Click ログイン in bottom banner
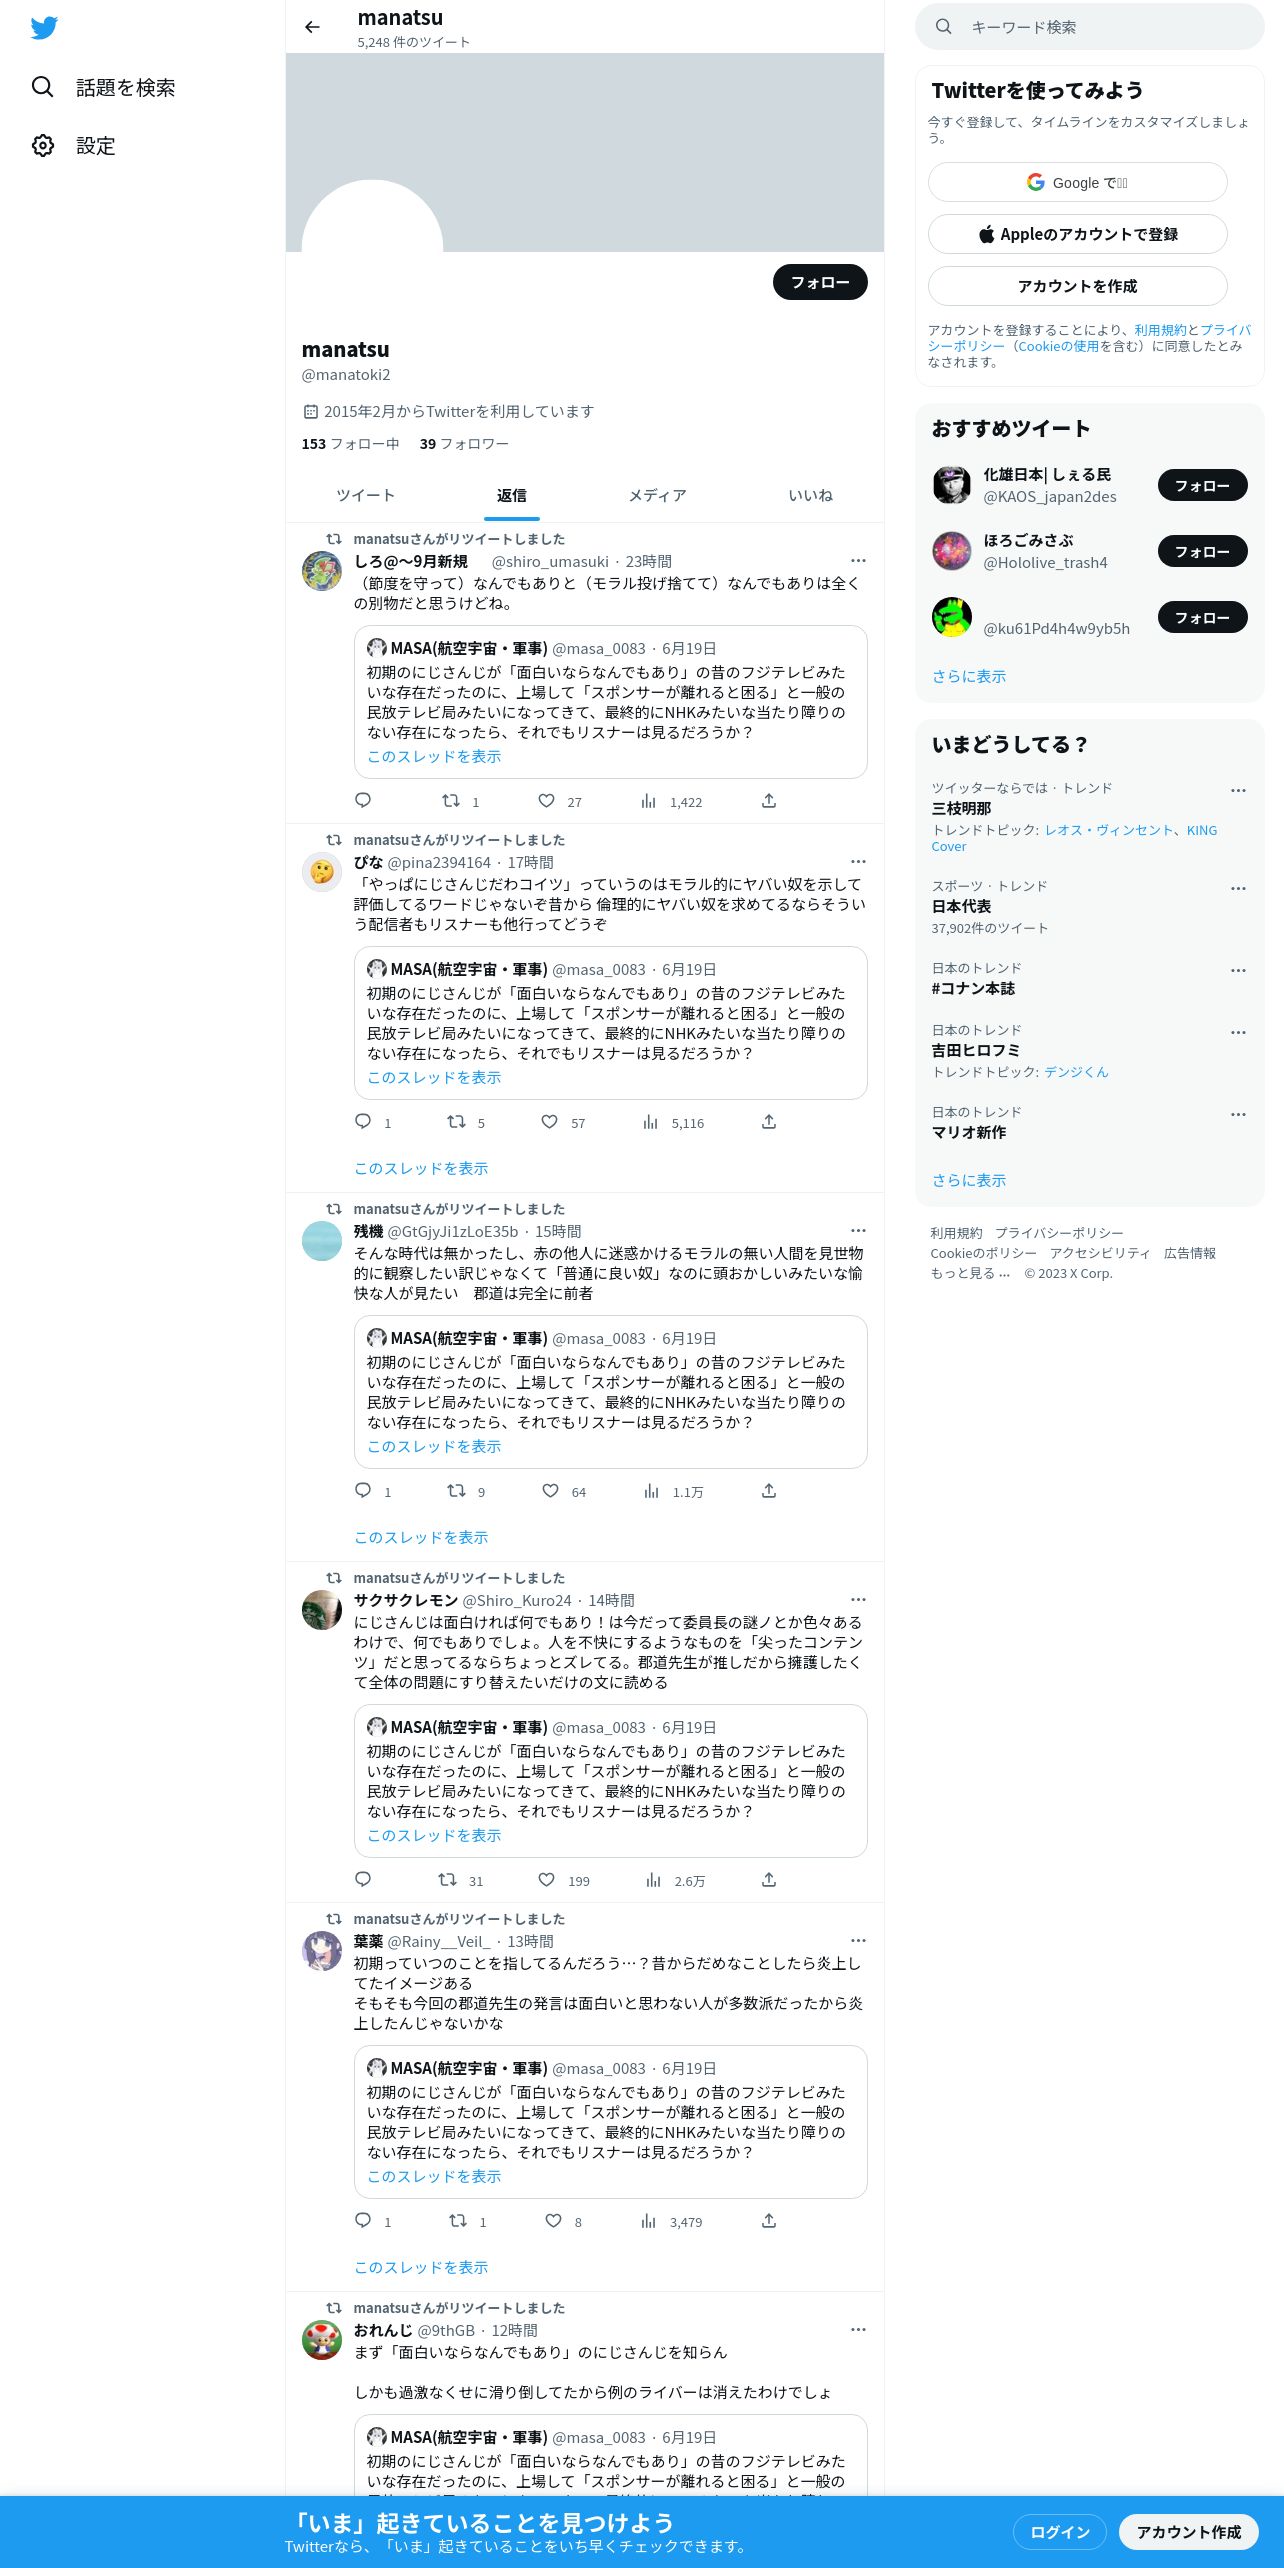The width and height of the screenshot is (1284, 2568). [x=1059, y=2531]
